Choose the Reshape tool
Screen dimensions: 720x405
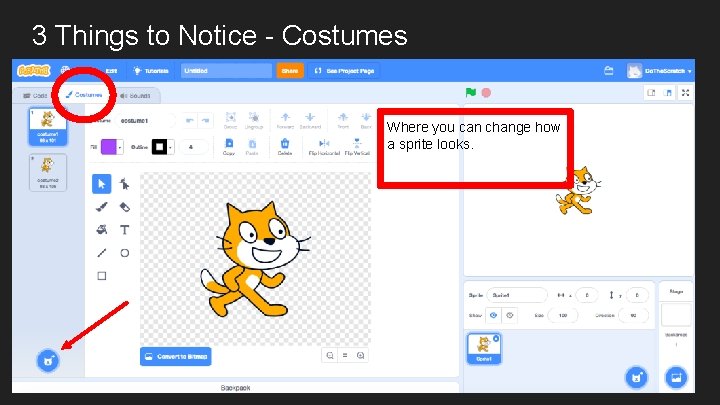(124, 184)
